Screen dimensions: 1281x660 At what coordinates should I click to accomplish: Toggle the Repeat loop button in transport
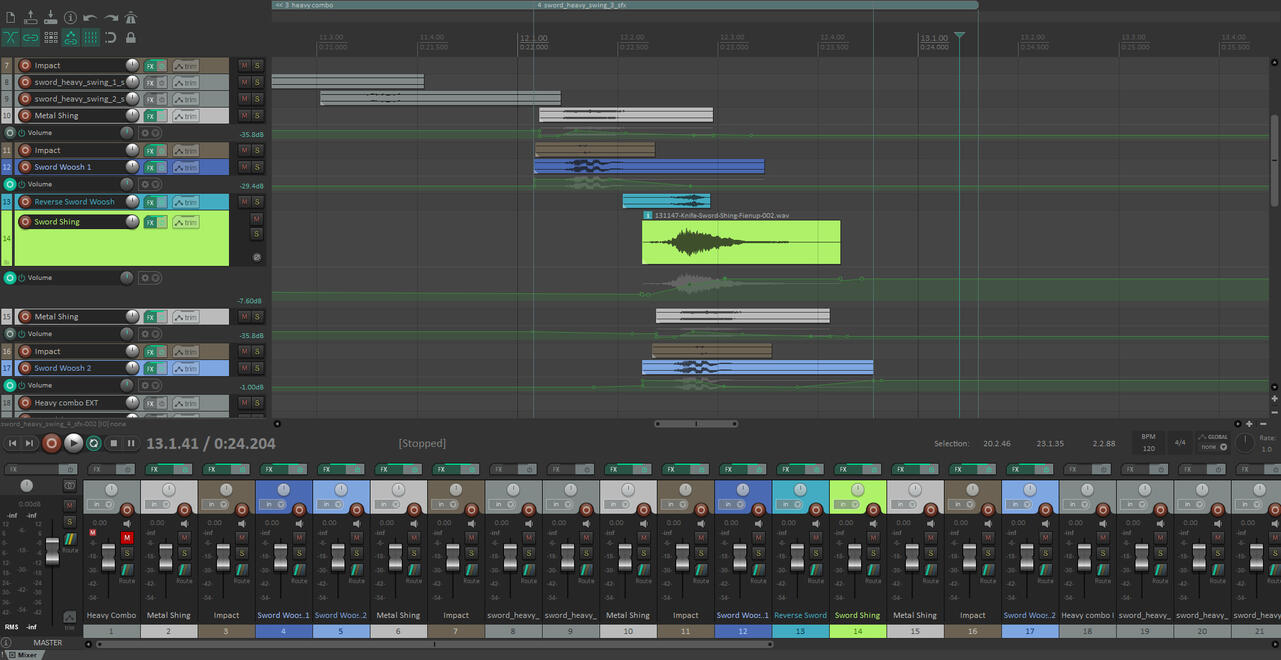[94, 443]
